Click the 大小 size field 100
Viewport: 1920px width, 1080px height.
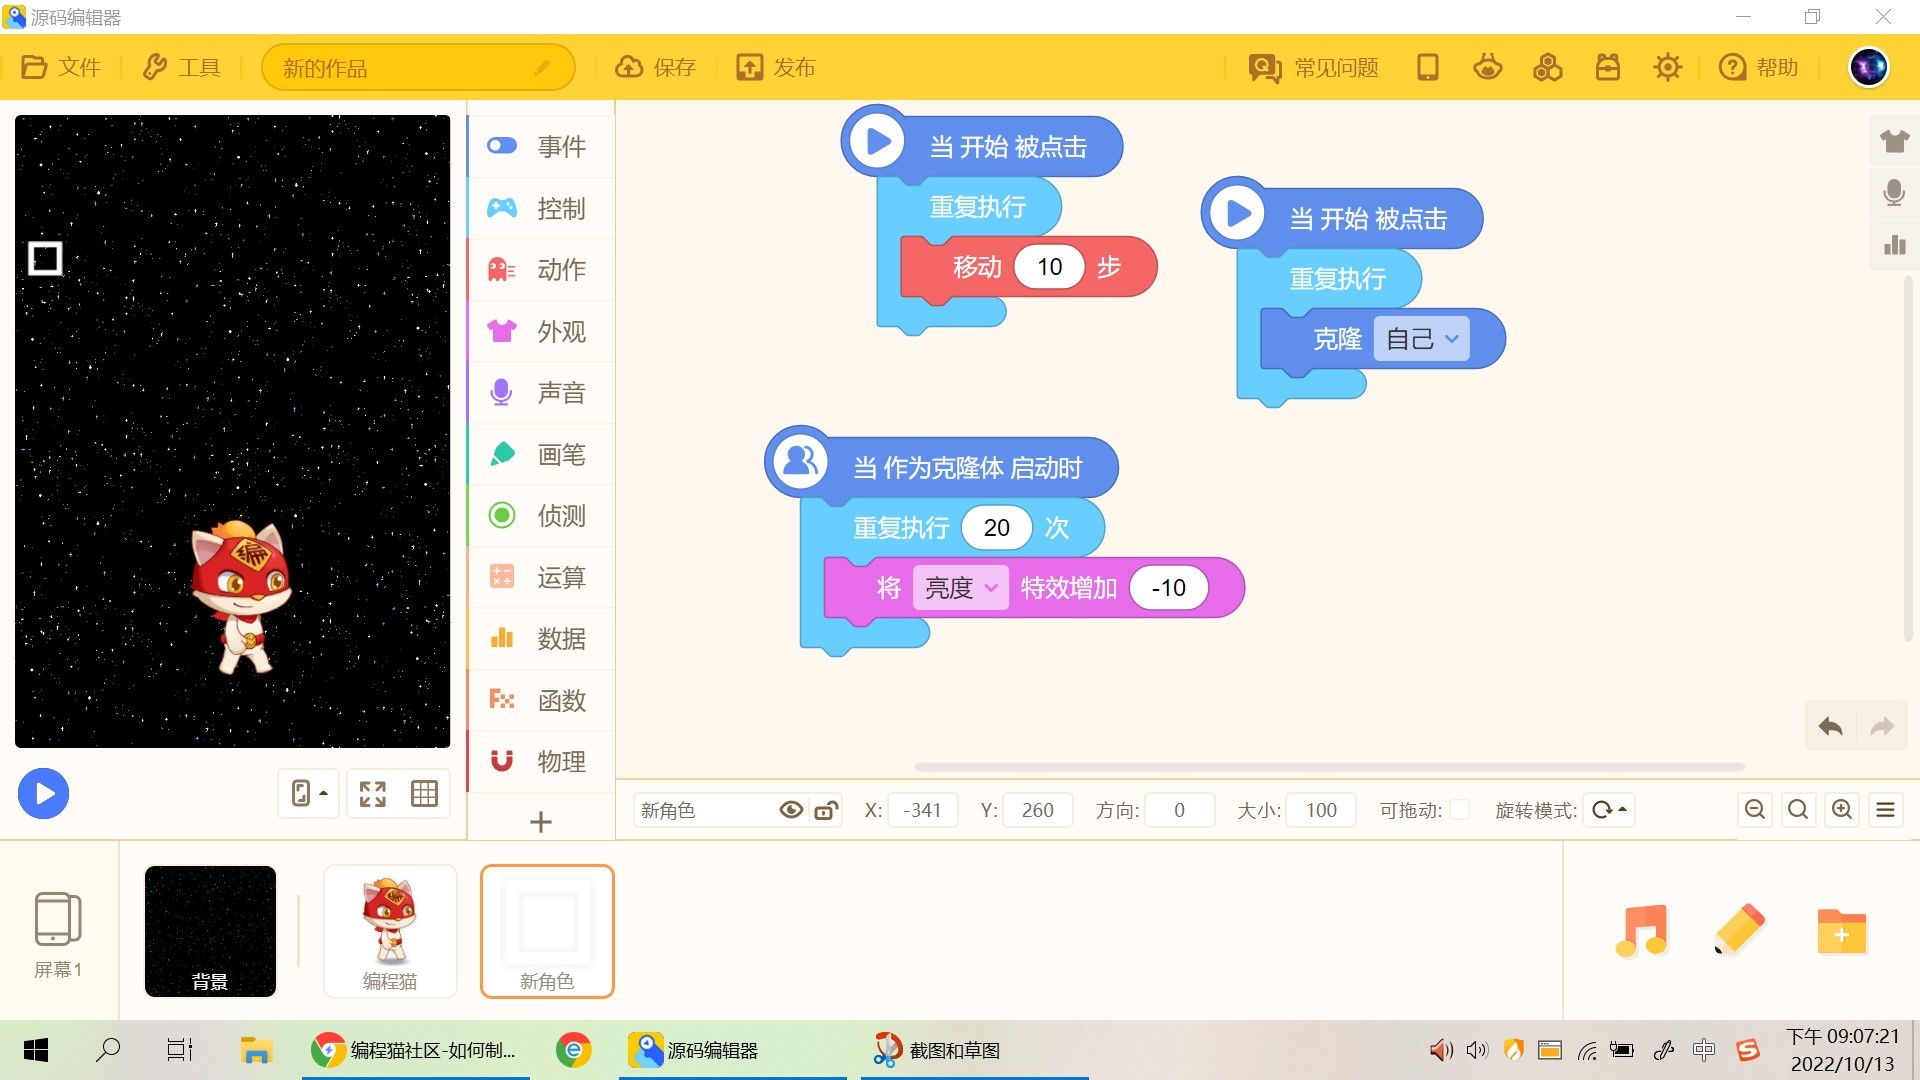pos(1321,810)
